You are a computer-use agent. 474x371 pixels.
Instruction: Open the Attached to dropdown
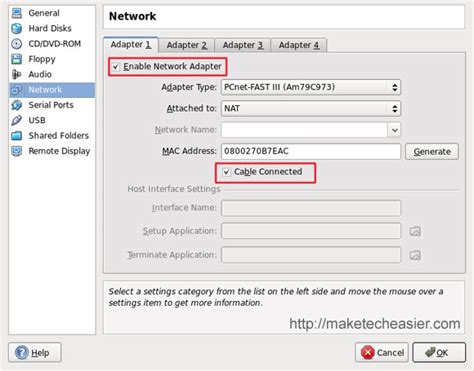[x=311, y=109]
